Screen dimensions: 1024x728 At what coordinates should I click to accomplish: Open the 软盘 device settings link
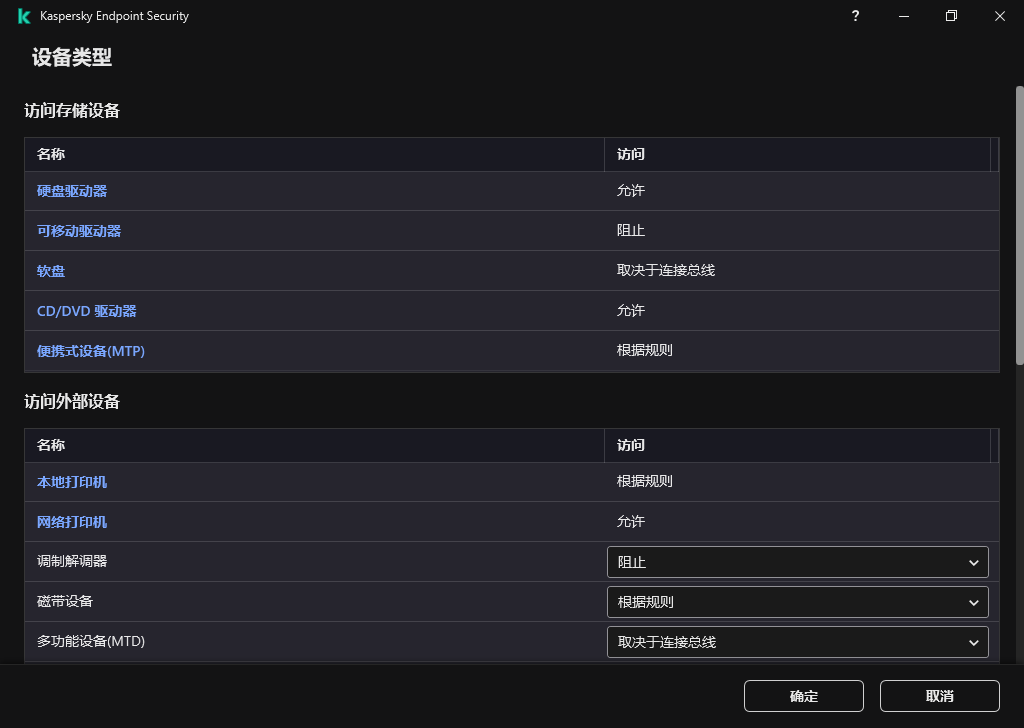point(51,271)
